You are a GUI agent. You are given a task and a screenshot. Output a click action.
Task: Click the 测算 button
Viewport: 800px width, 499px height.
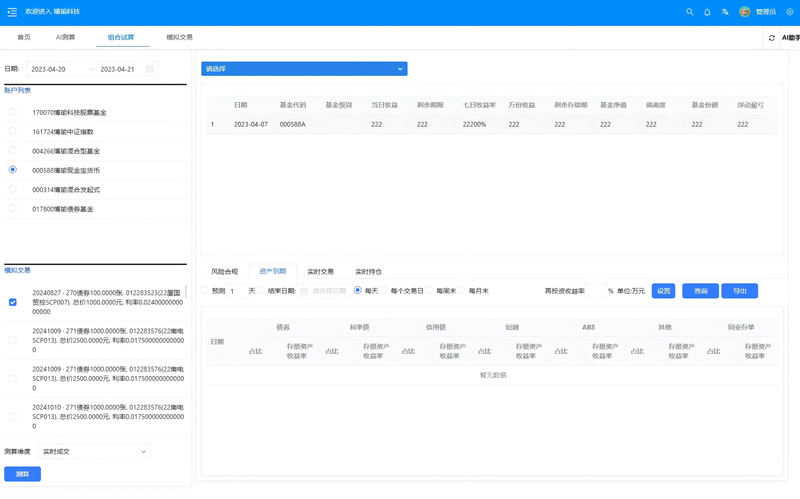click(22, 474)
